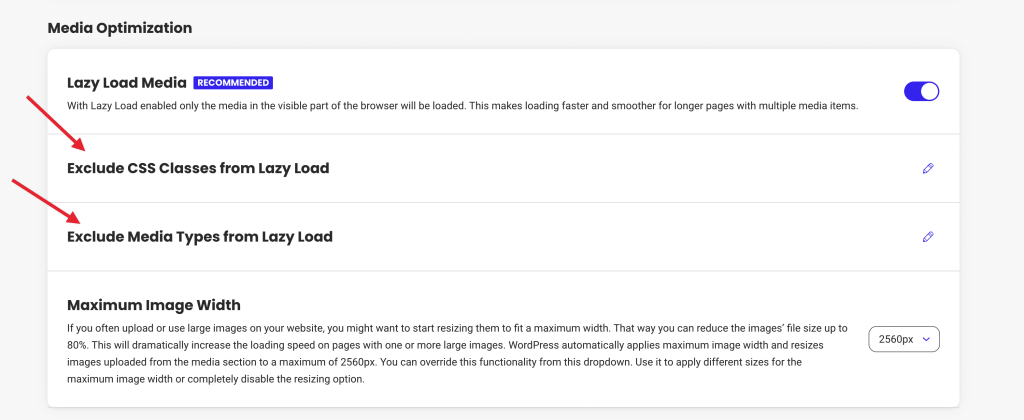Click the lower red arrow annotation
Image resolution: width=1024 pixels, height=420 pixels.
tap(48, 201)
